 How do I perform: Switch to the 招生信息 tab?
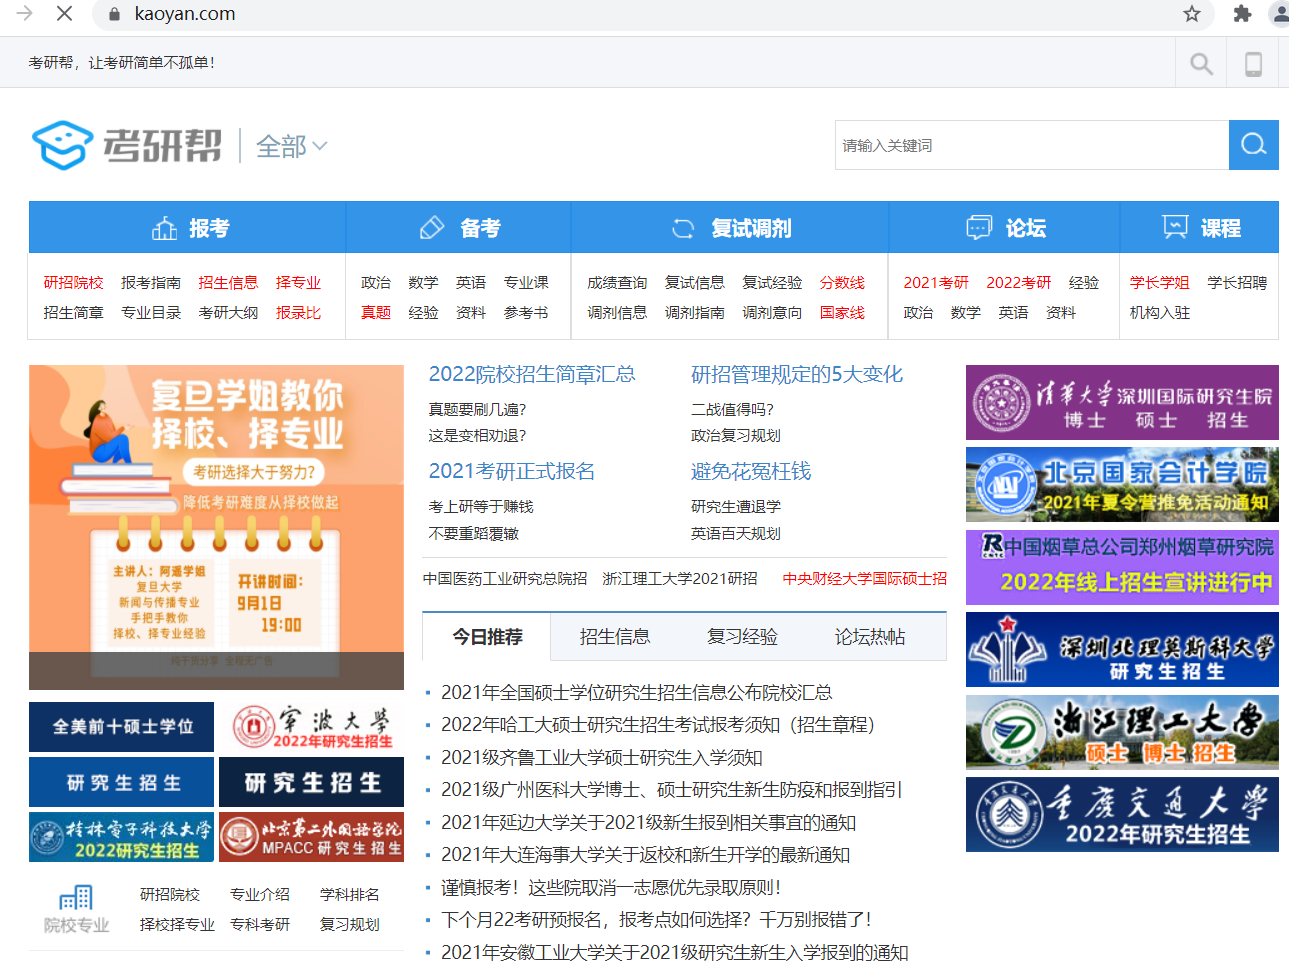tap(614, 637)
